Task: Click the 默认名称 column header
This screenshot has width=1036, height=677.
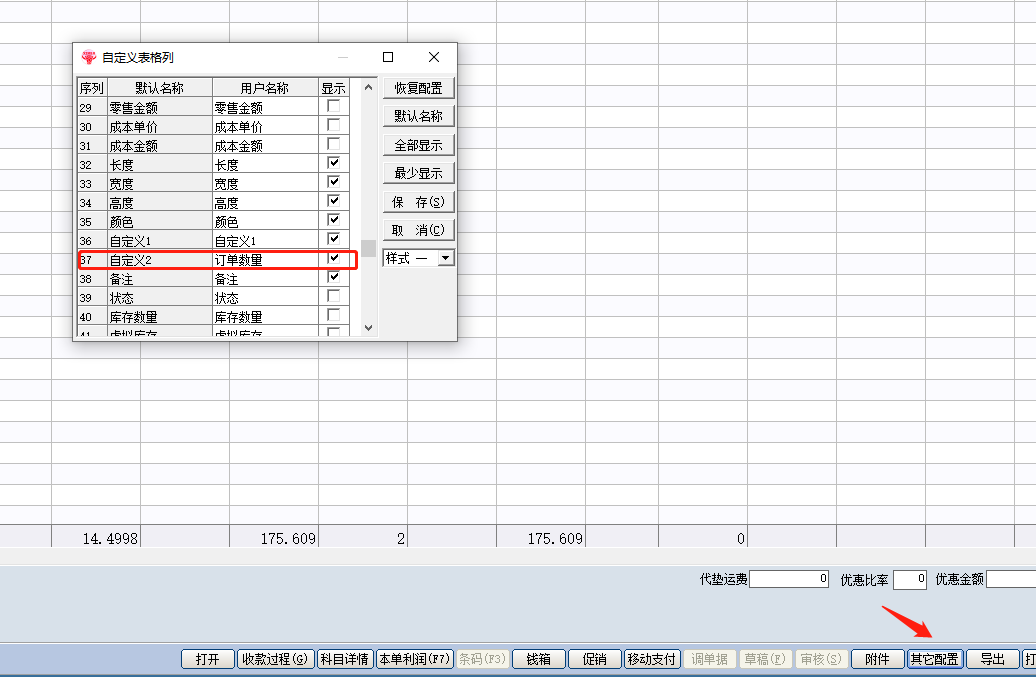Action: click(159, 88)
